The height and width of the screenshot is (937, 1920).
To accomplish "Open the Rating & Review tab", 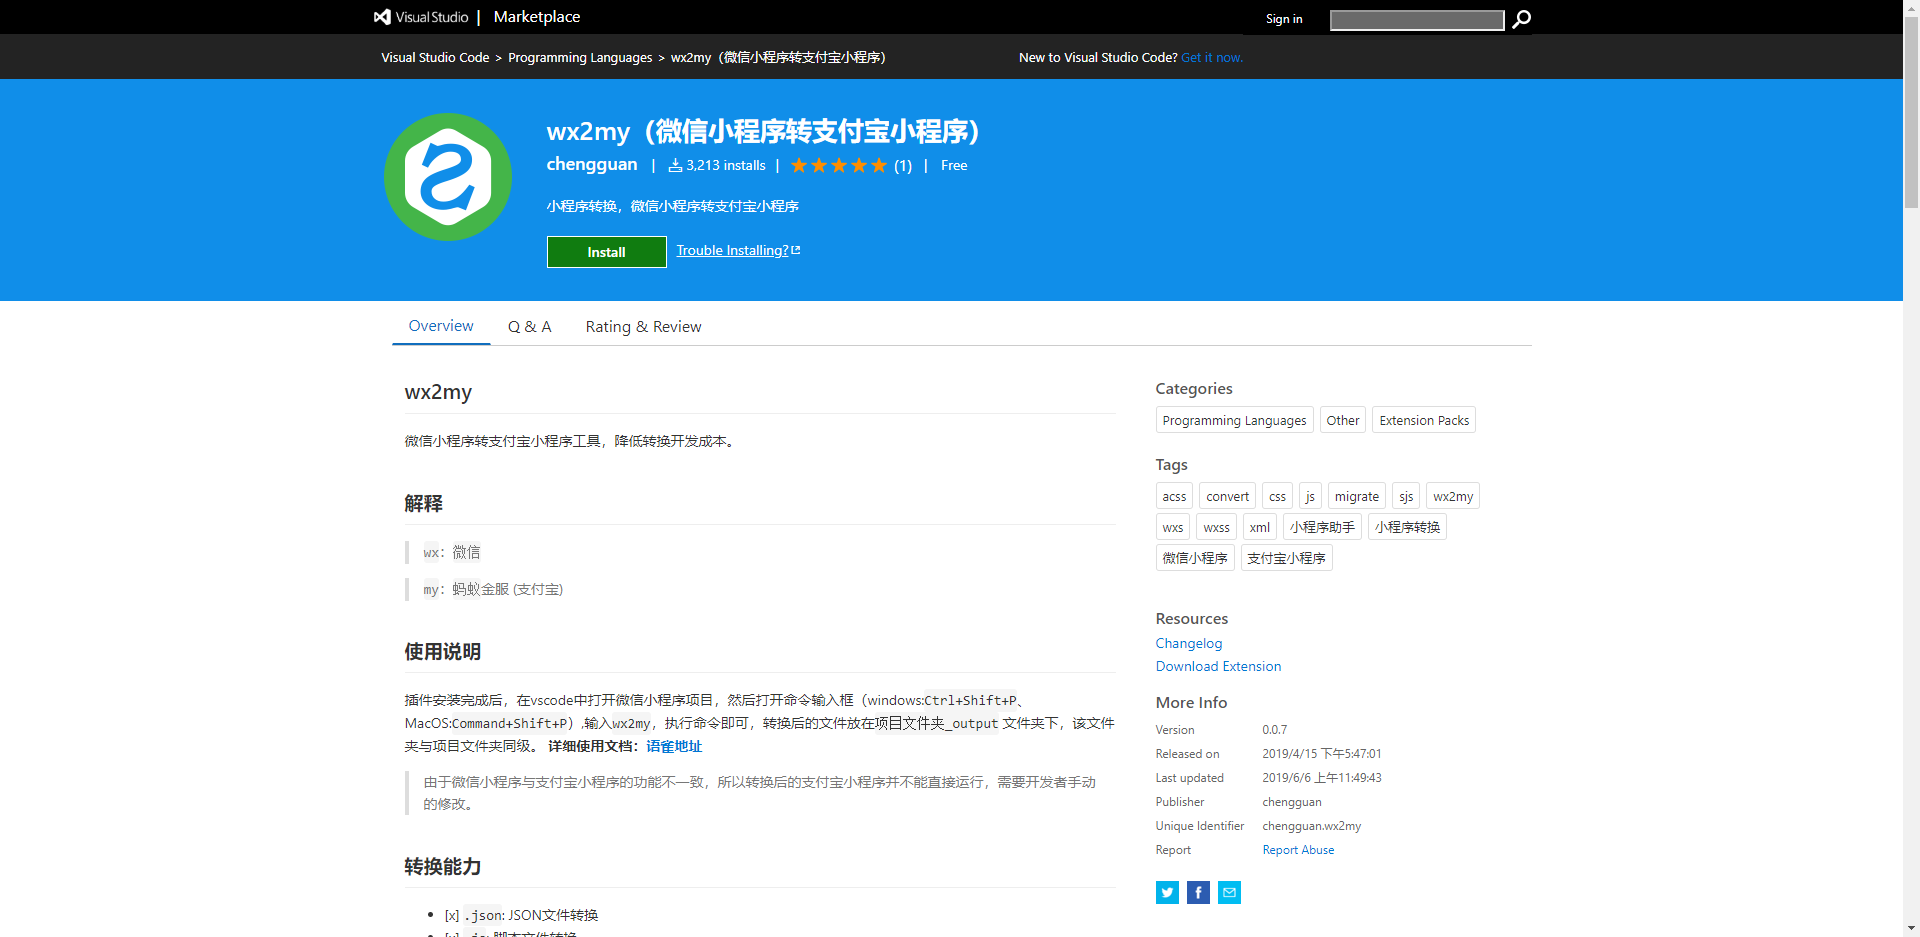I will [643, 327].
